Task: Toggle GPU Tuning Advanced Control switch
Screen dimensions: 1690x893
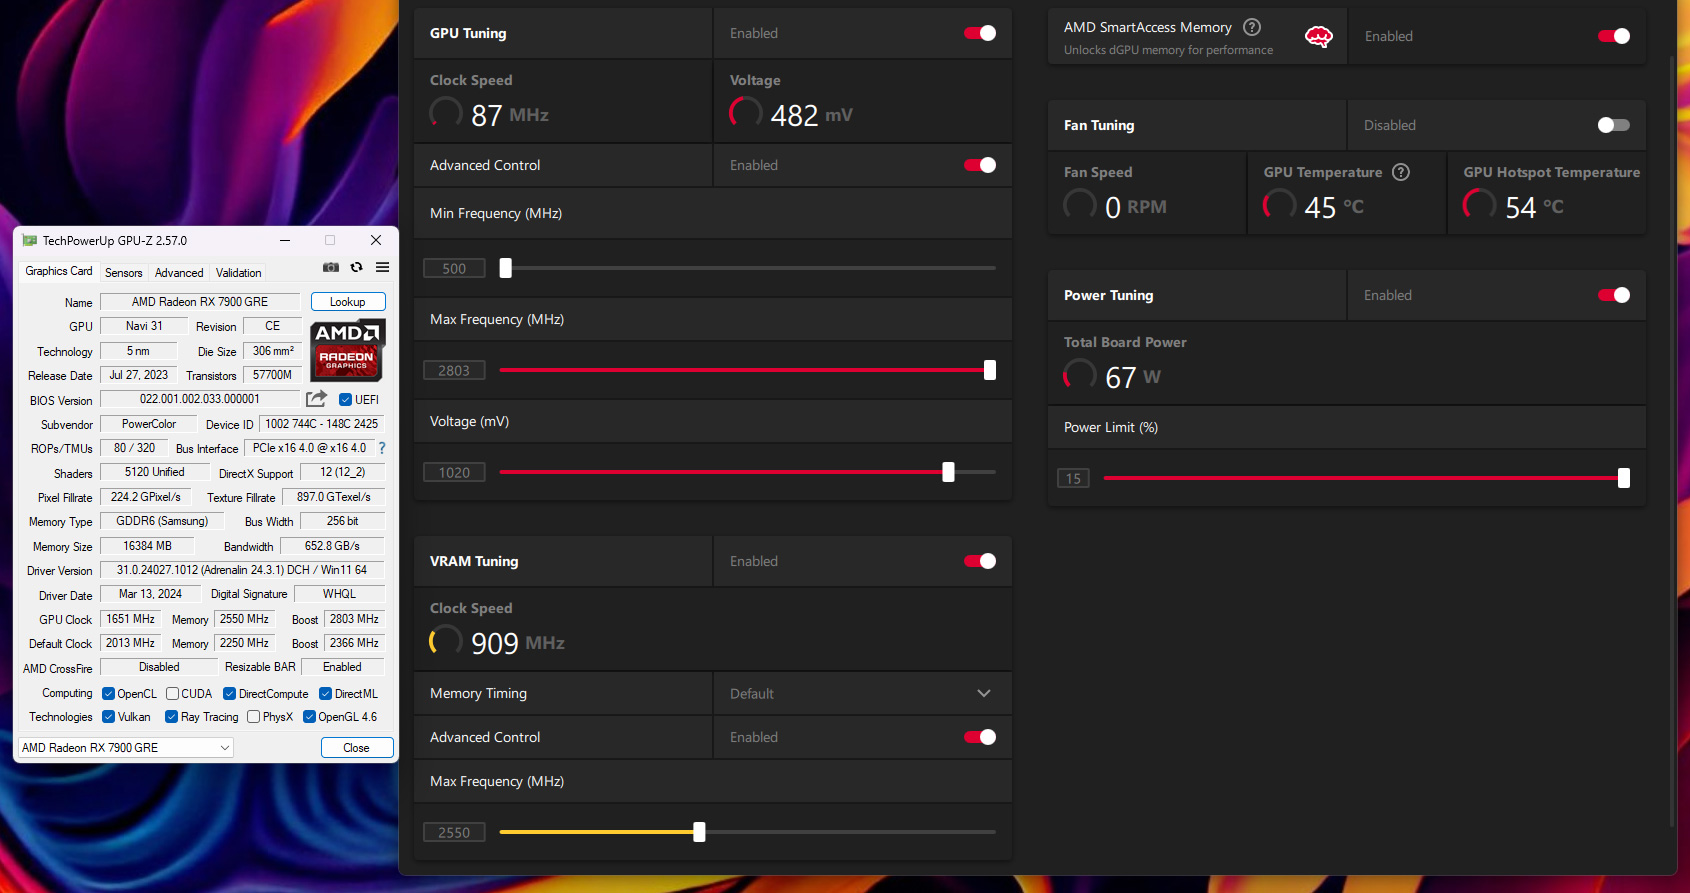Action: (x=980, y=165)
